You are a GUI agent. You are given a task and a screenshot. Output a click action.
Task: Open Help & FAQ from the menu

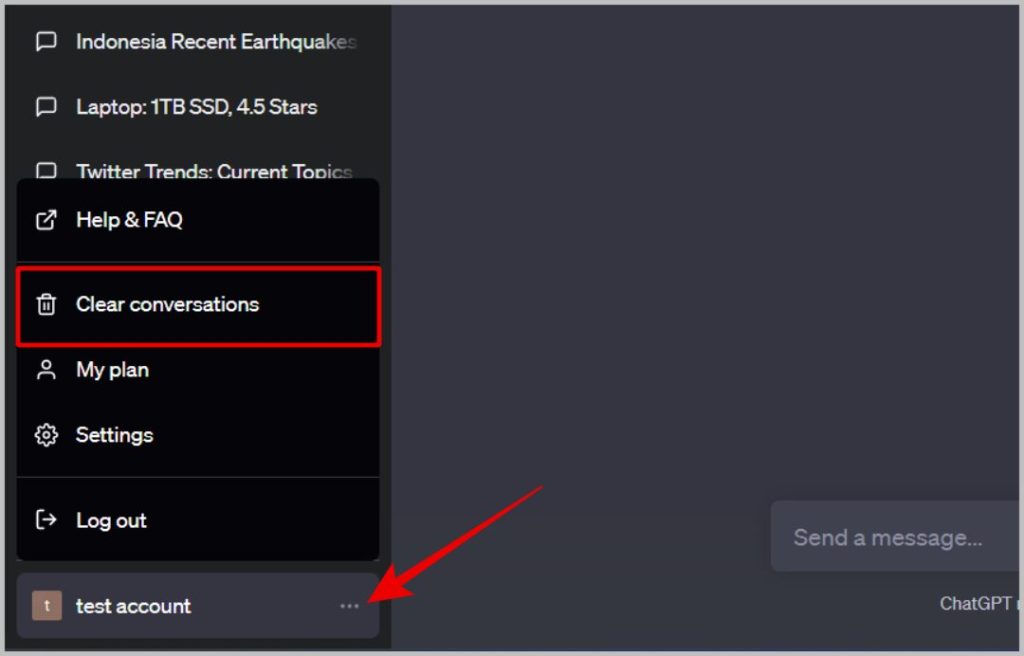(x=198, y=220)
